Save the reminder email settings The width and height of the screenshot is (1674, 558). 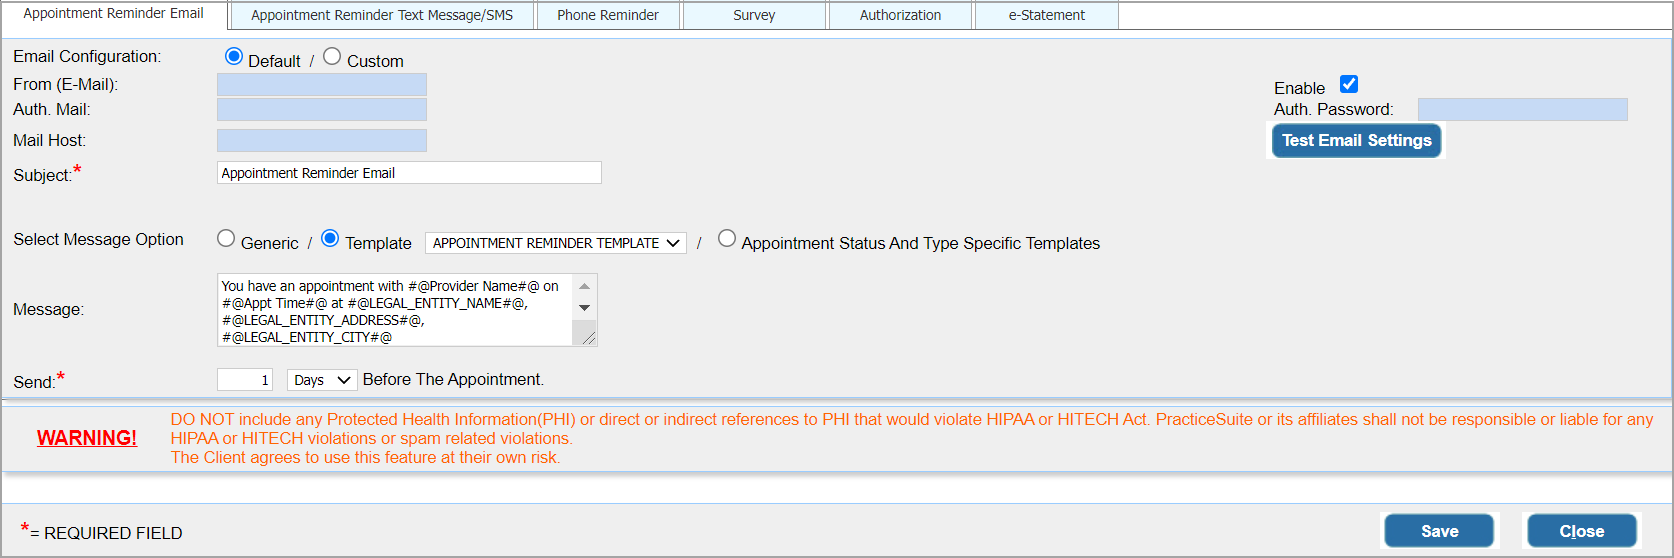[1439, 531]
